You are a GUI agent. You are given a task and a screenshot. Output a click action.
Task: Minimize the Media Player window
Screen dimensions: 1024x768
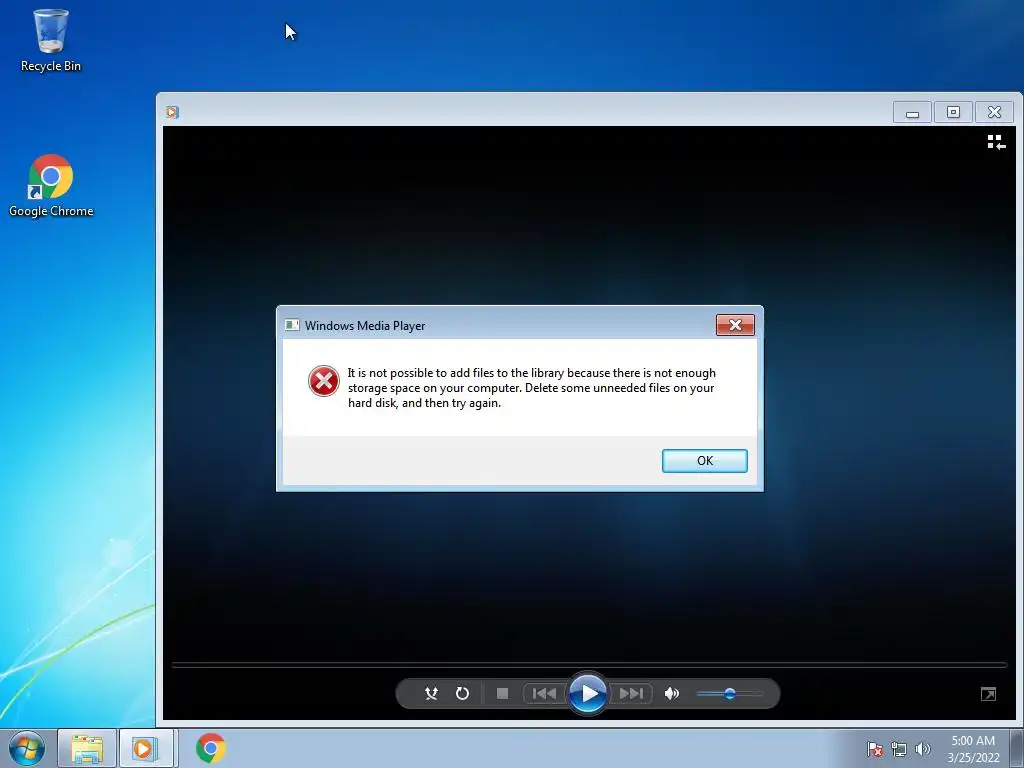(x=912, y=112)
